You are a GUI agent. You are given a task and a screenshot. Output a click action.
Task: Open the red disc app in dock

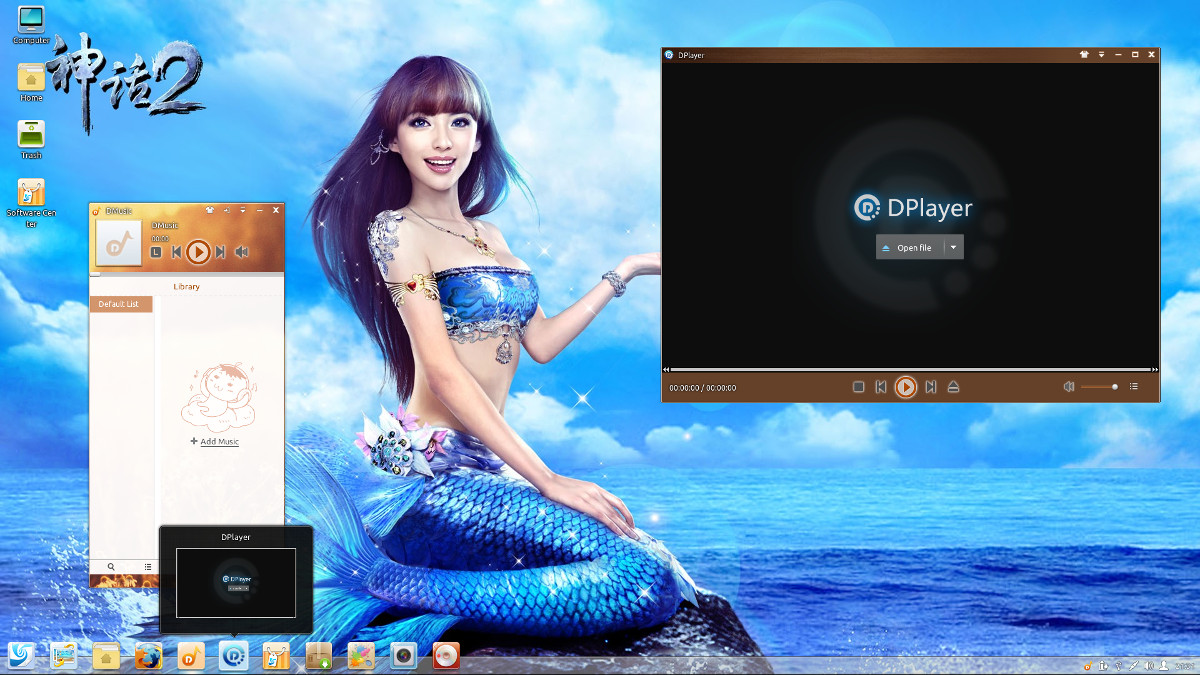[446, 655]
